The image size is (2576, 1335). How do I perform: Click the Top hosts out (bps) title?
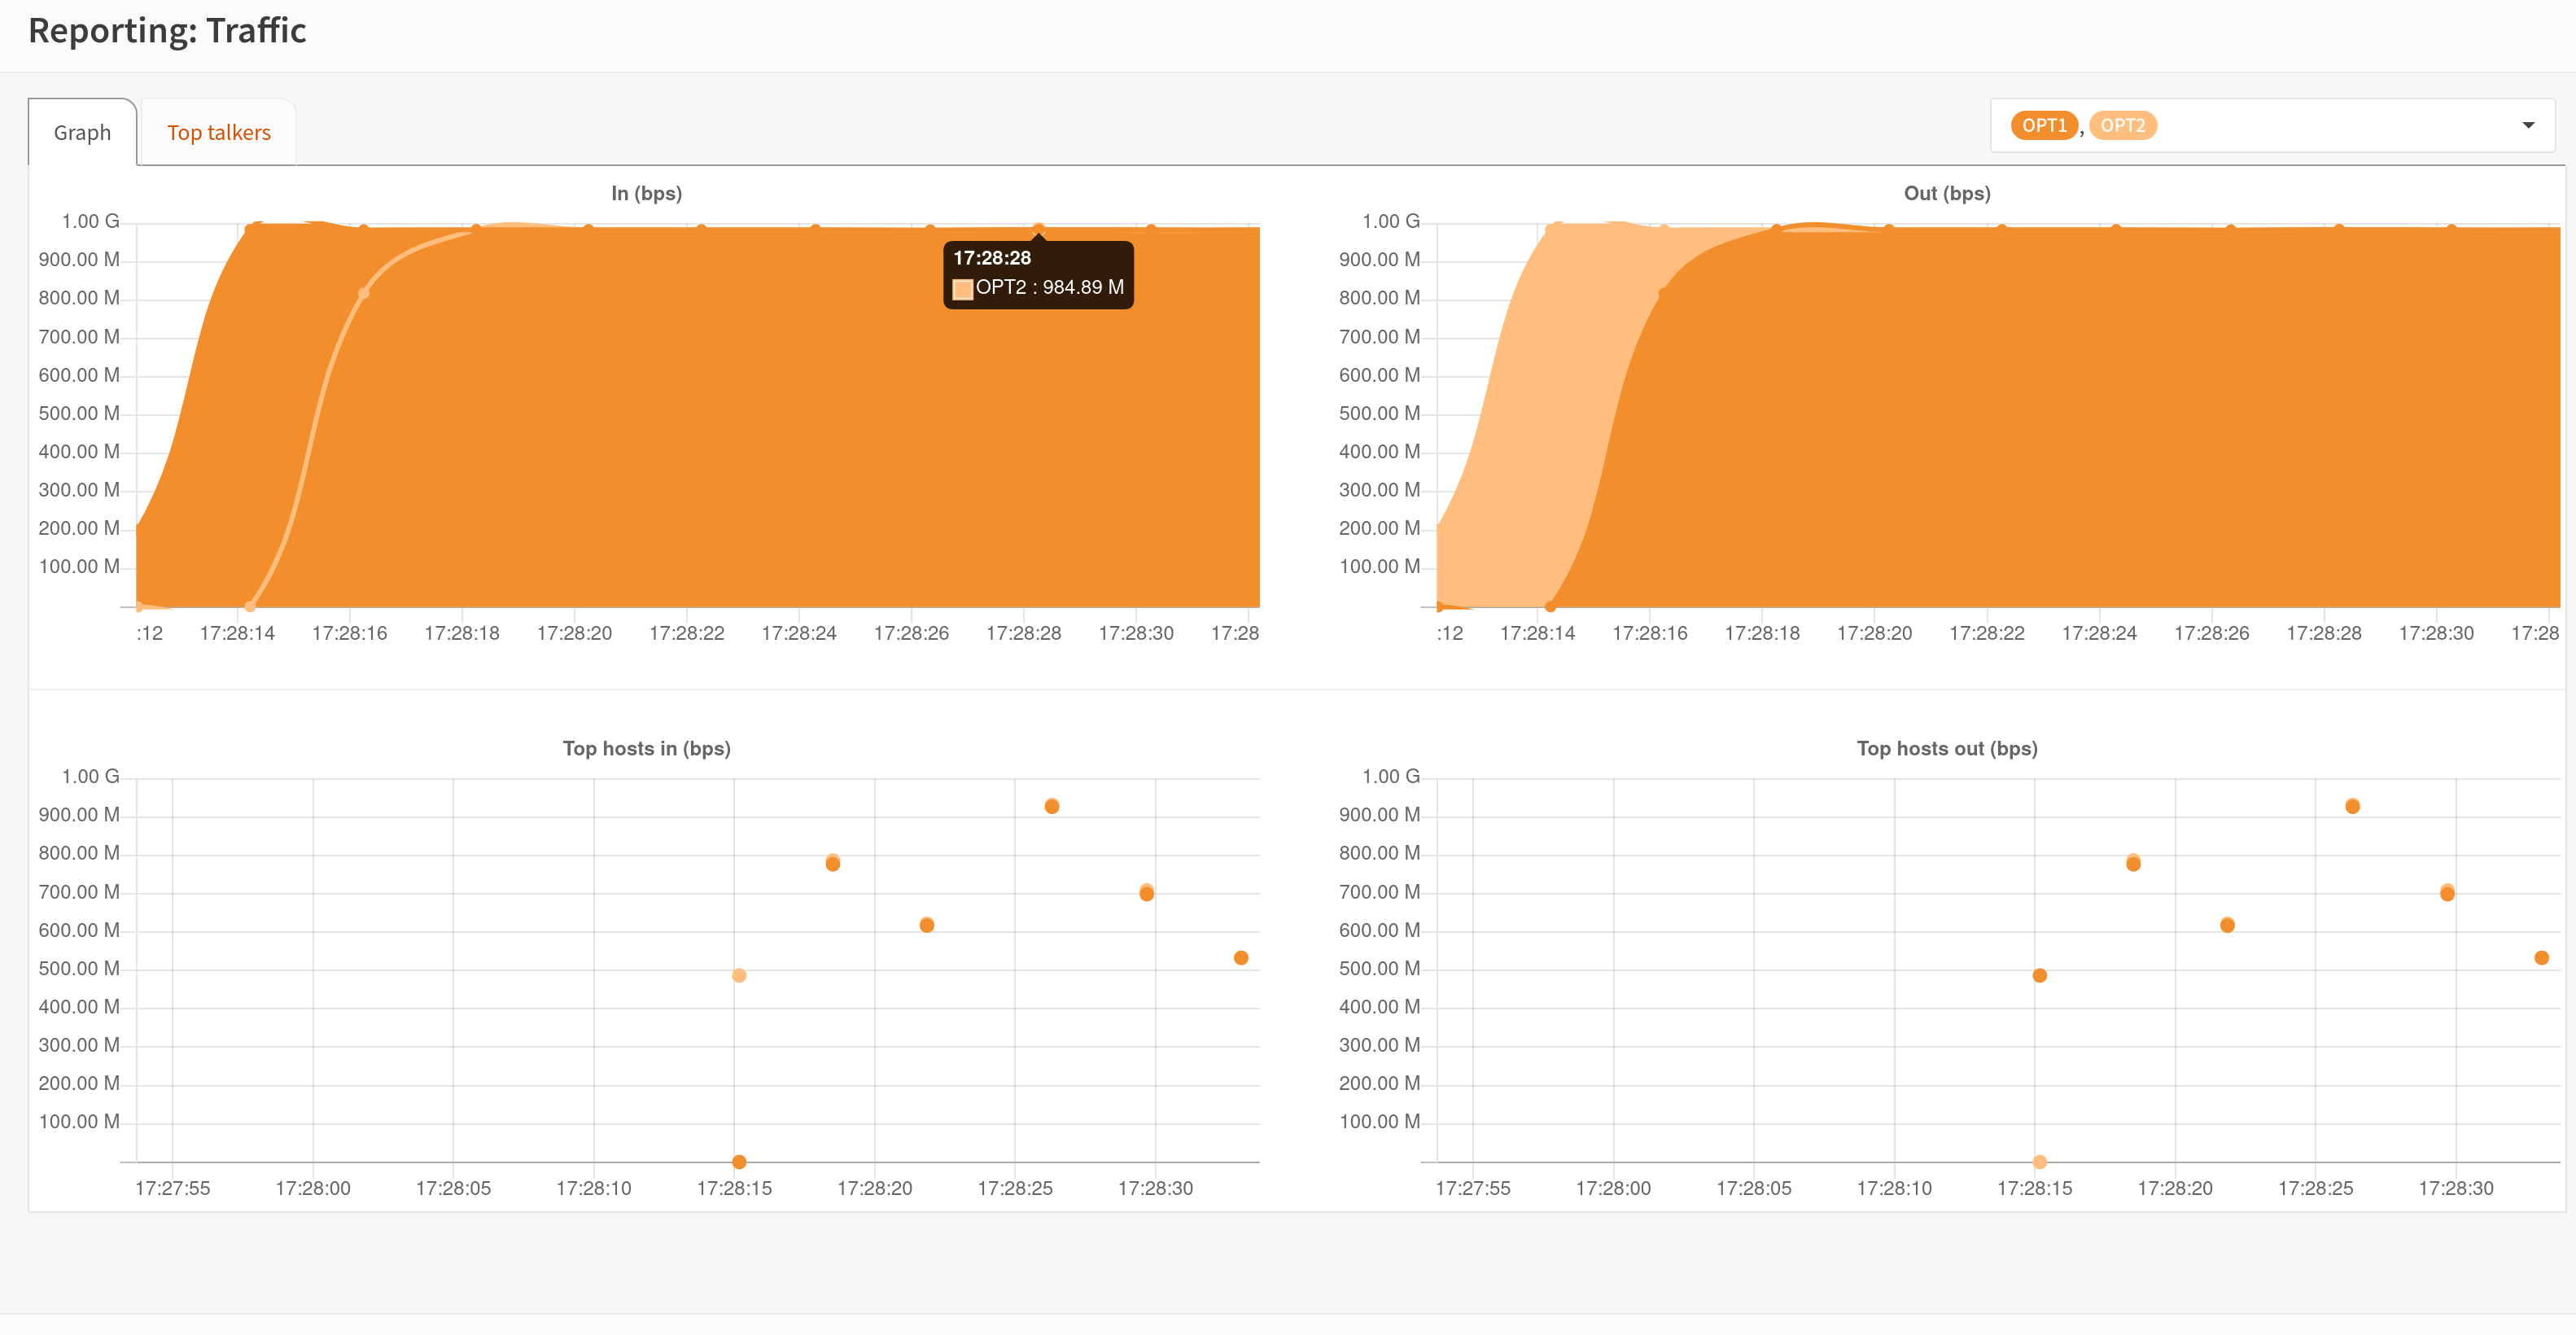pyautogui.click(x=1946, y=748)
